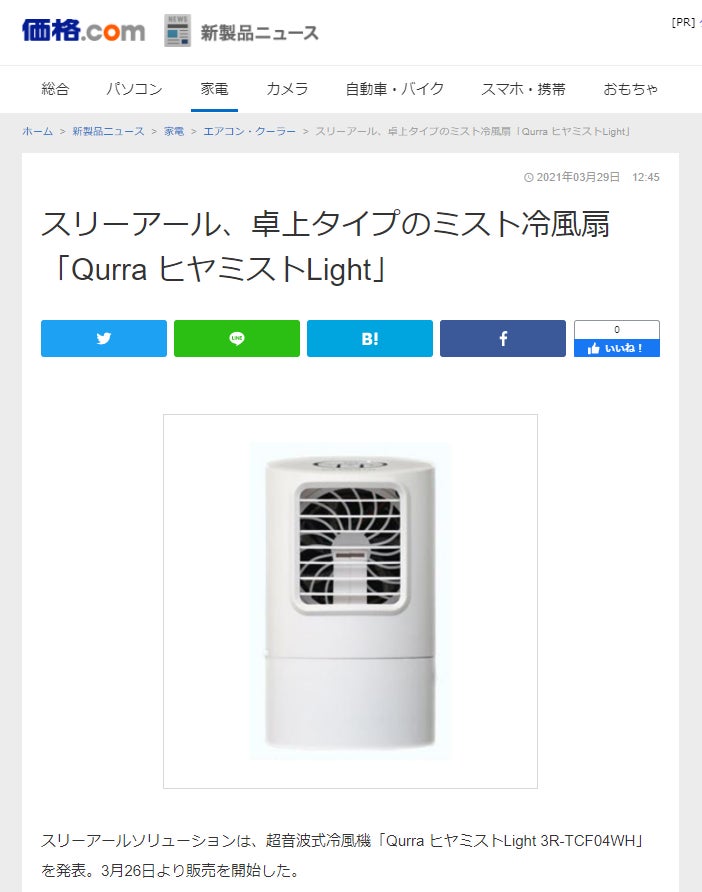Select the 家電 tab

(x=214, y=89)
